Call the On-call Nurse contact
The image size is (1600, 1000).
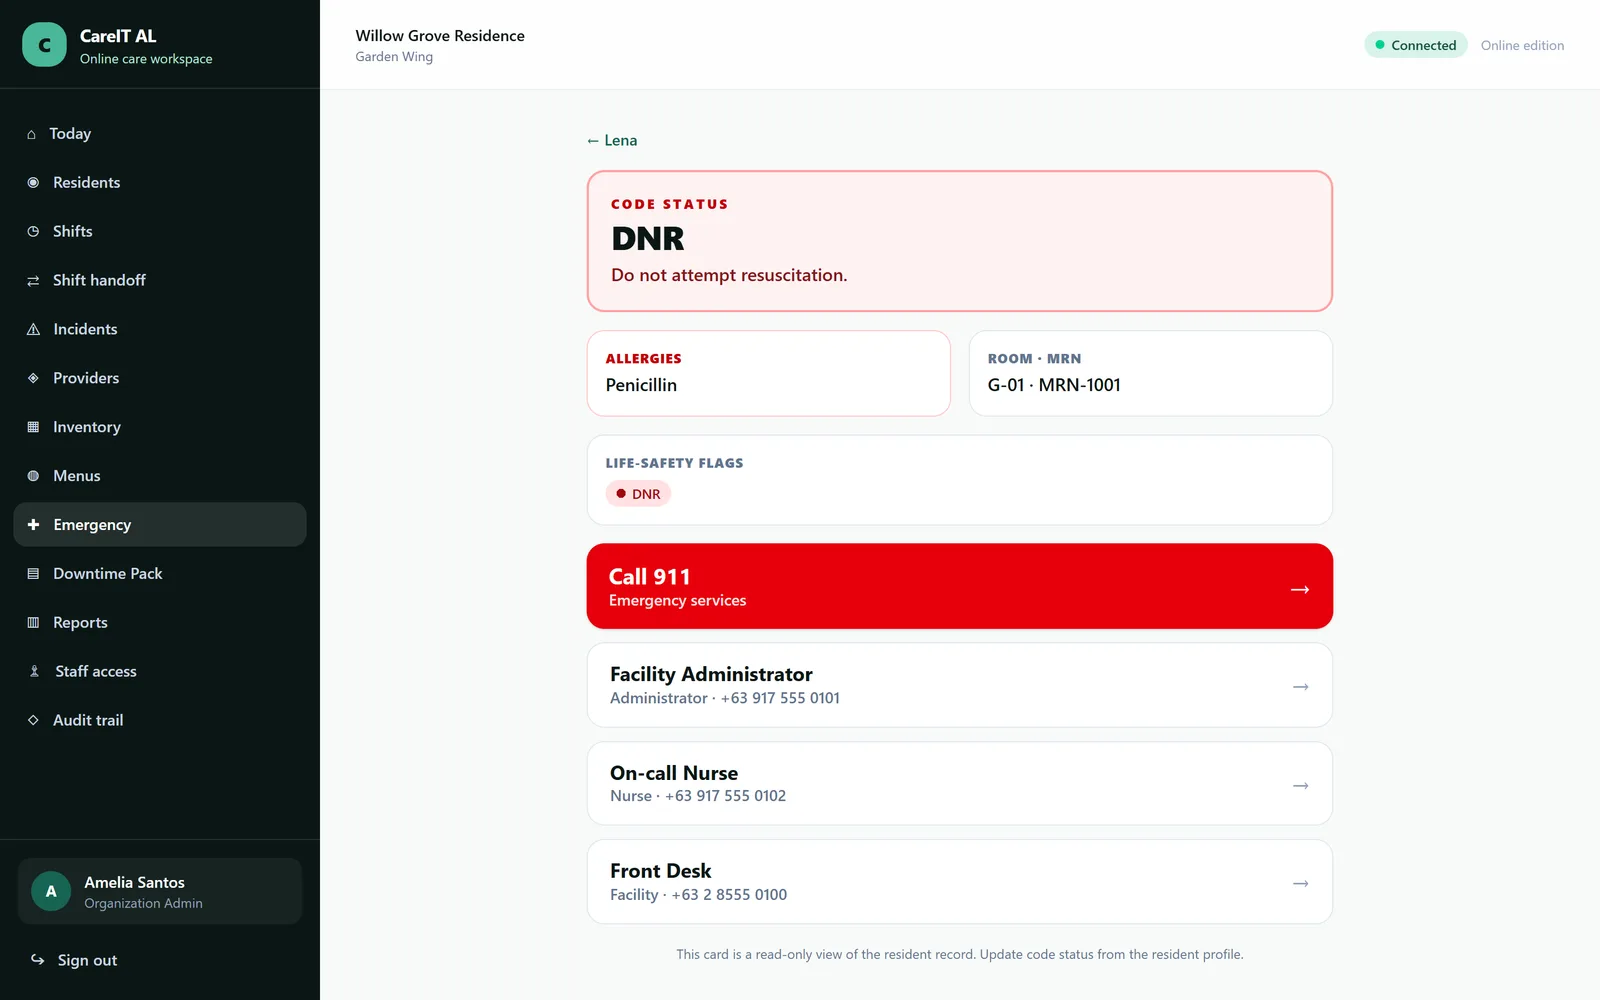[960, 784]
